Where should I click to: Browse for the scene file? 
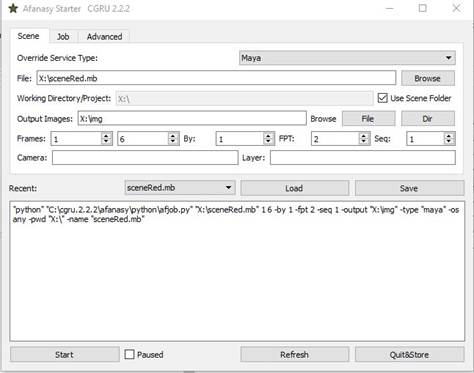[x=428, y=78]
